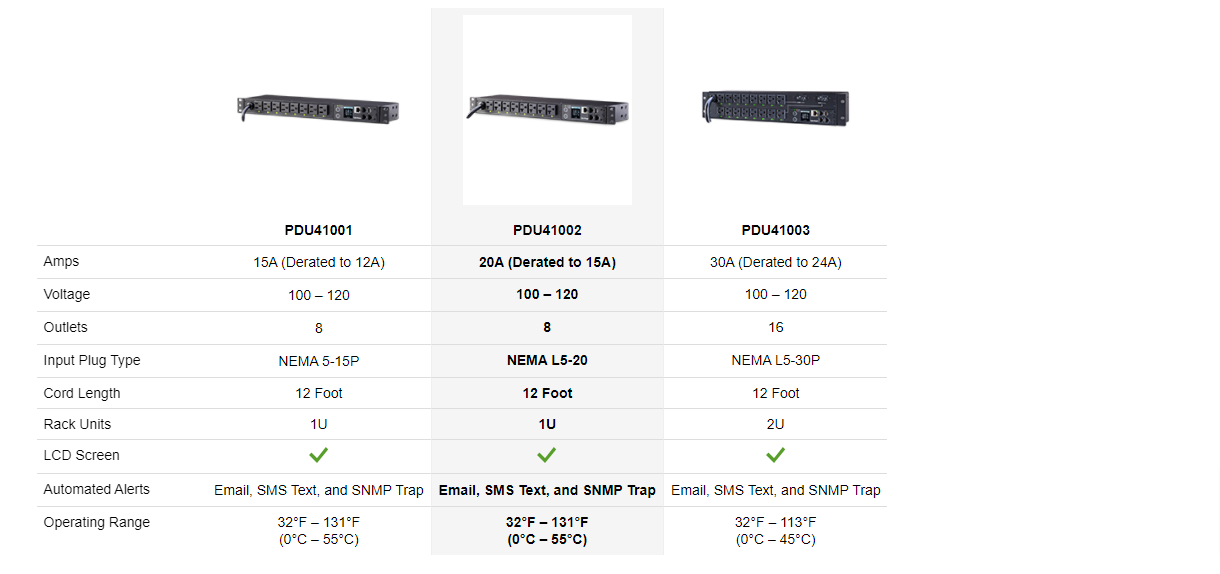Click the PDU41003 product image
This screenshot has height=574, width=1220.
(x=775, y=107)
